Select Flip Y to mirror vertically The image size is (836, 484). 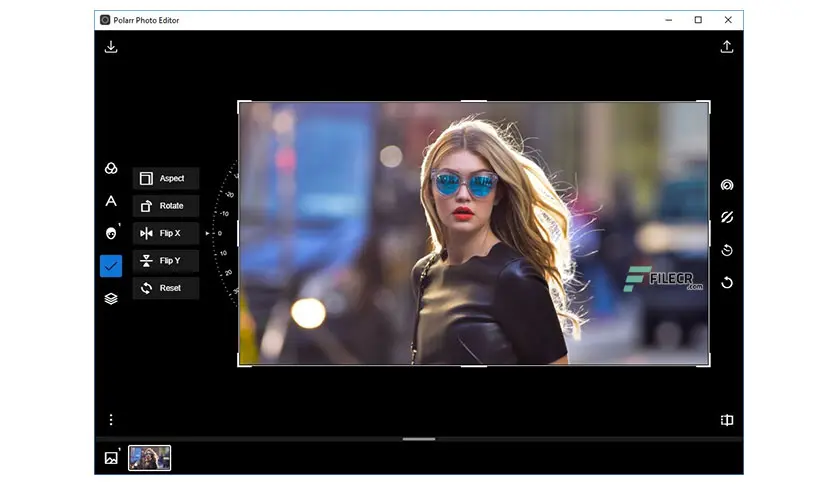click(166, 261)
